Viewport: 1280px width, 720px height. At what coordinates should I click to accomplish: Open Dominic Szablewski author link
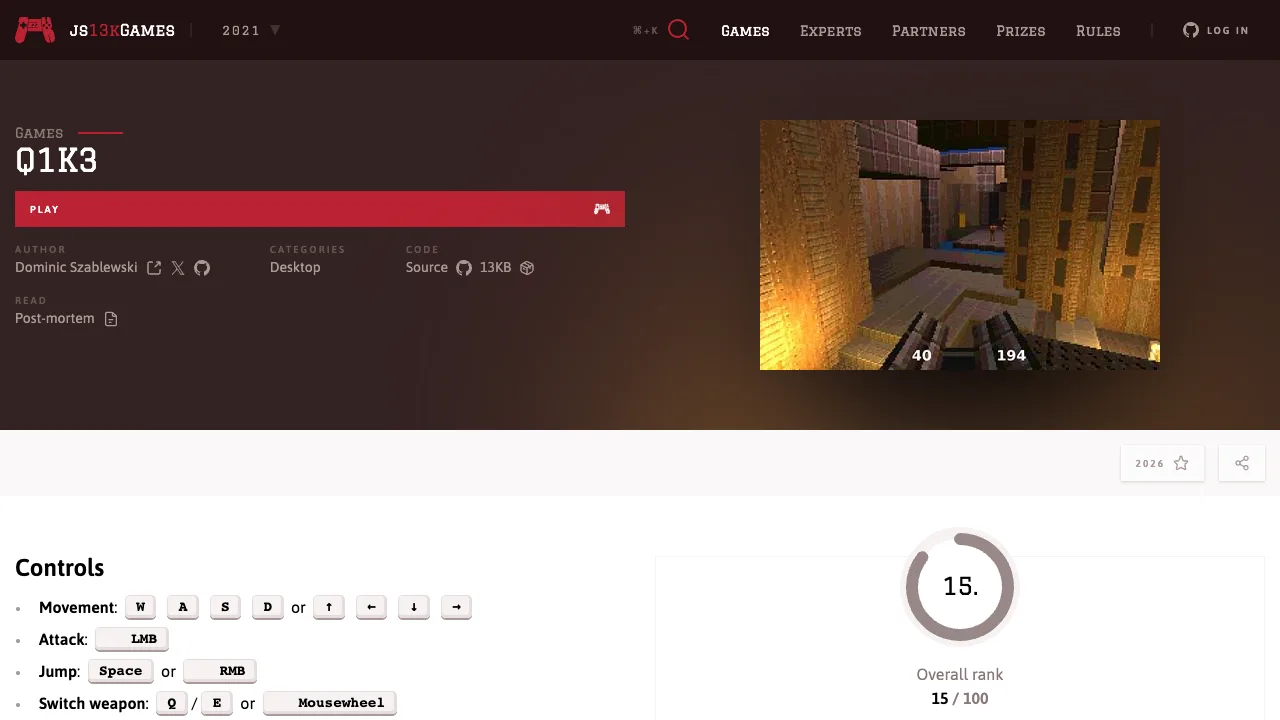pyautogui.click(x=76, y=267)
